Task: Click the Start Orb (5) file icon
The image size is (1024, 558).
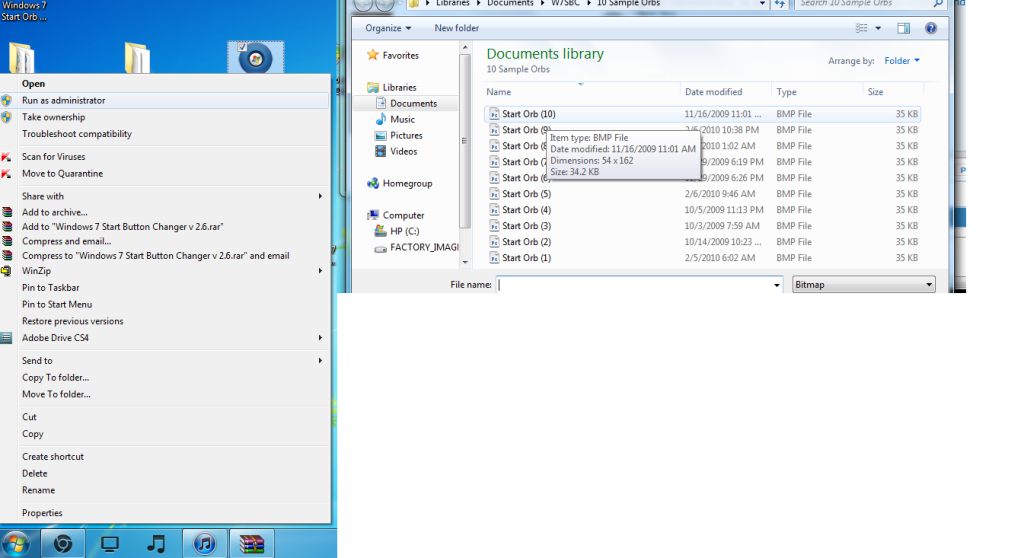Action: 494,193
